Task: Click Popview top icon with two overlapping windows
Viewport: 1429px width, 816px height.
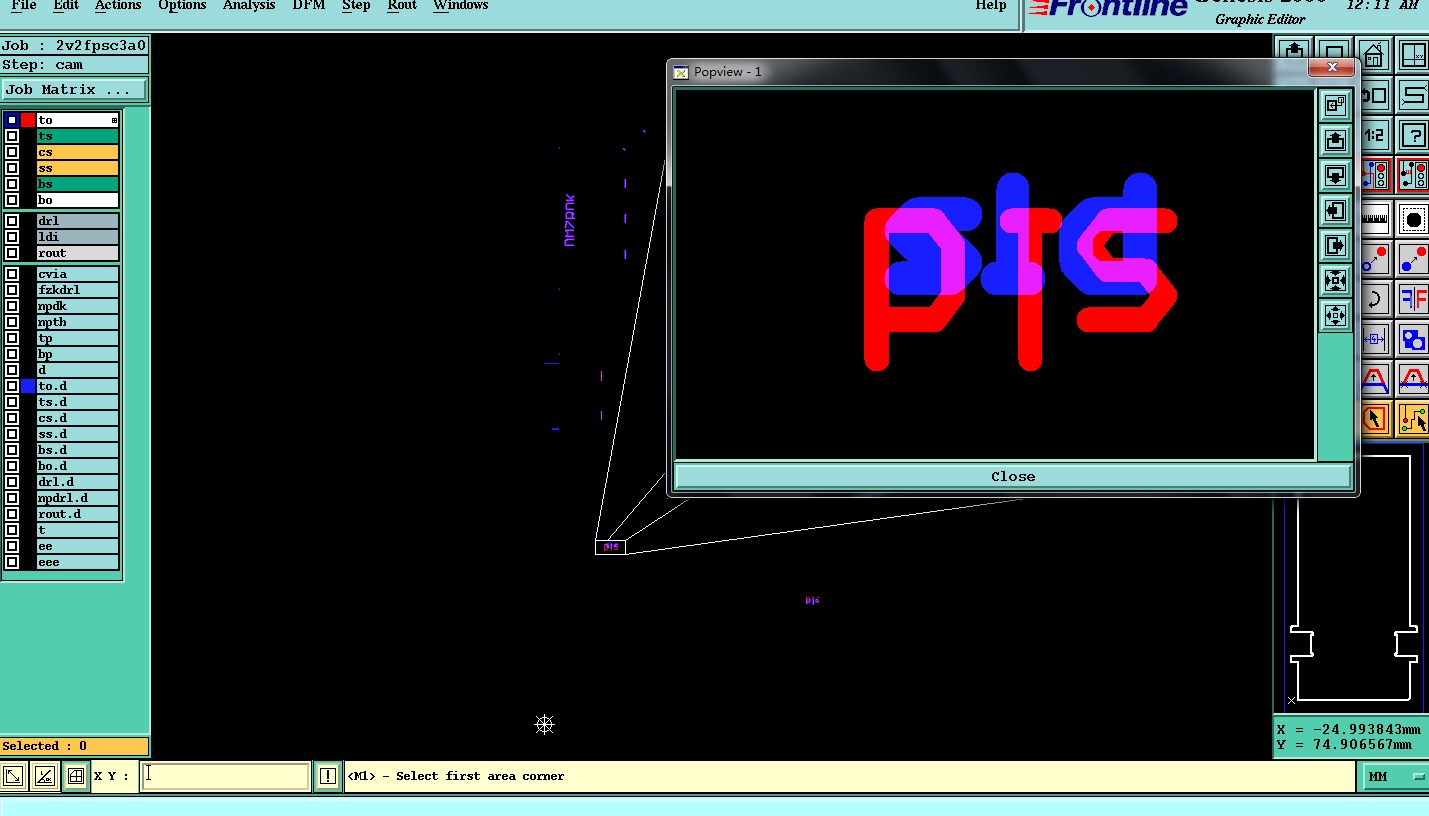Action: point(1335,105)
